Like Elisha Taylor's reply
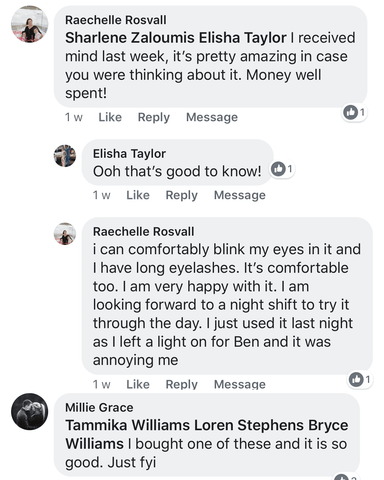The image size is (384, 480). point(138,195)
